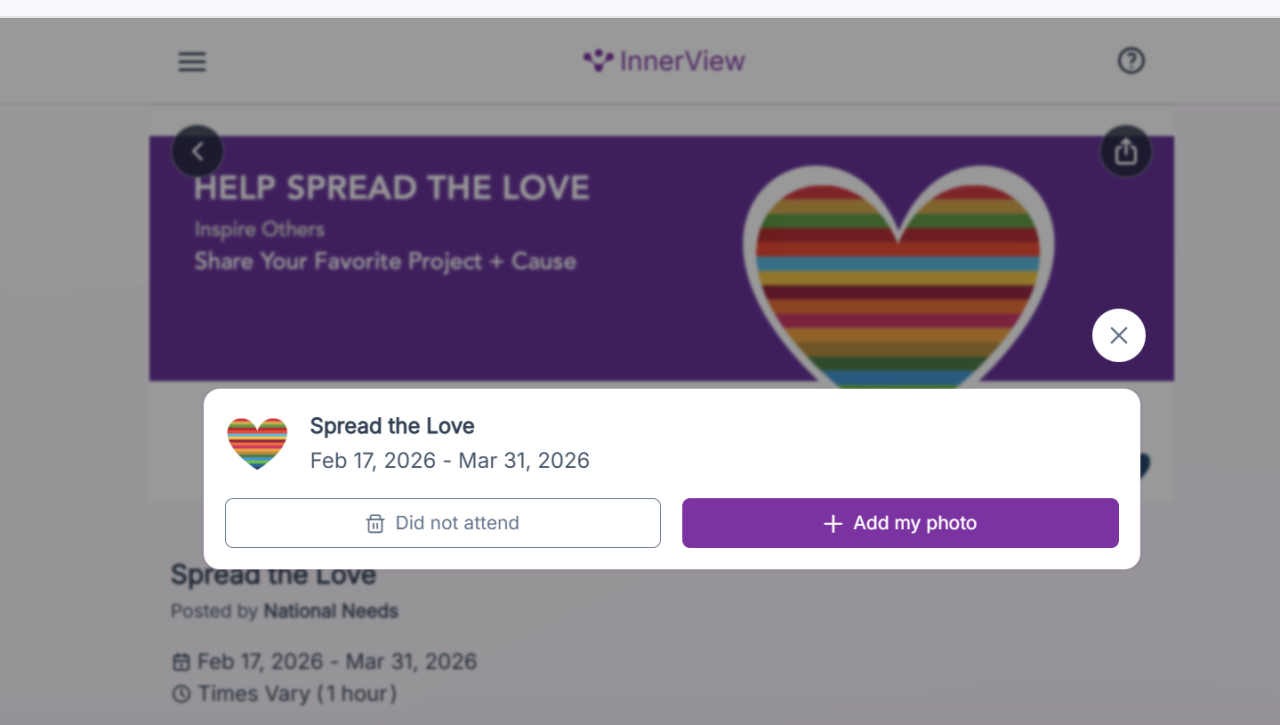Viewport: 1280px width, 725px height.
Task: Click the popup date range Feb 17 - Mar 31
Action: click(x=449, y=461)
